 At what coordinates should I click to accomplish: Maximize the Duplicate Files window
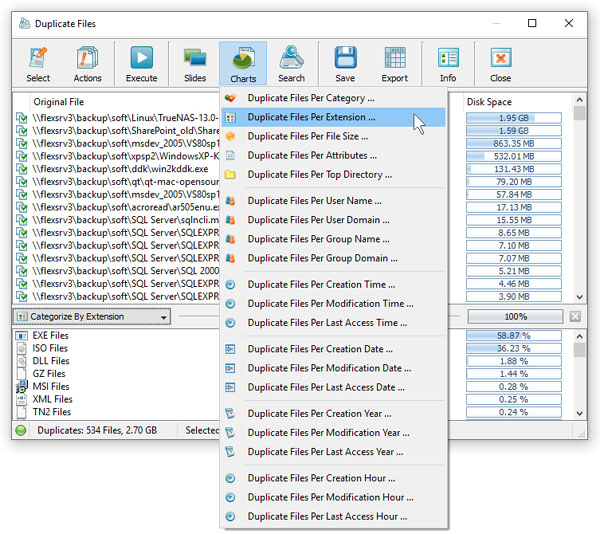[x=532, y=23]
